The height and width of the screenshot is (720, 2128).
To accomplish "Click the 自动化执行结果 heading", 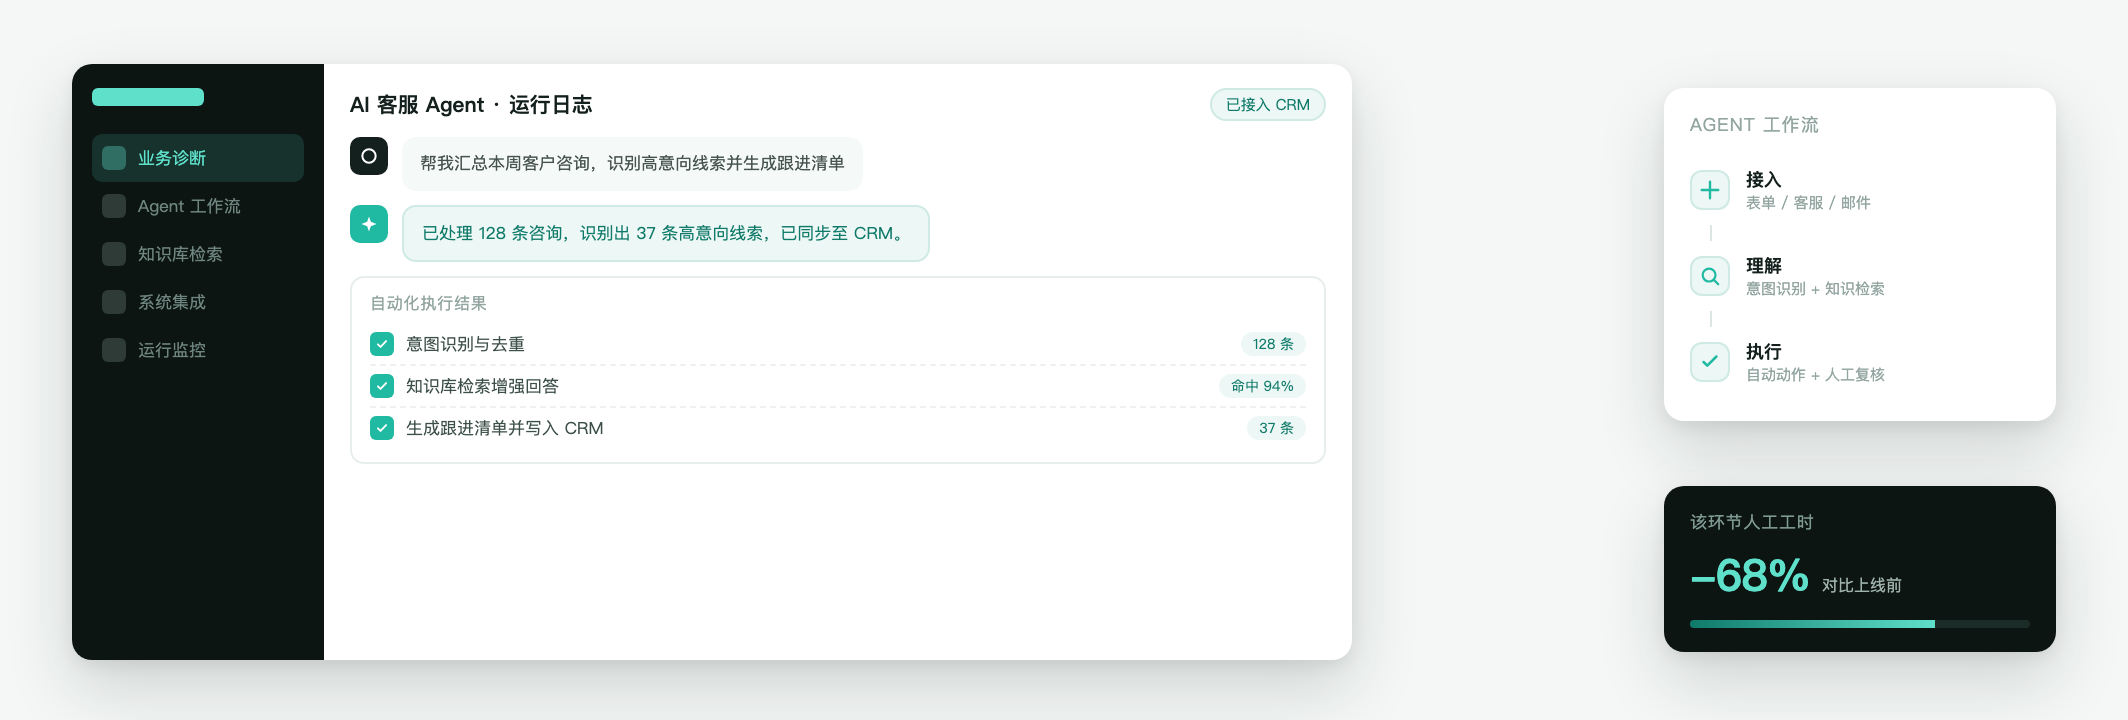I will tap(428, 303).
